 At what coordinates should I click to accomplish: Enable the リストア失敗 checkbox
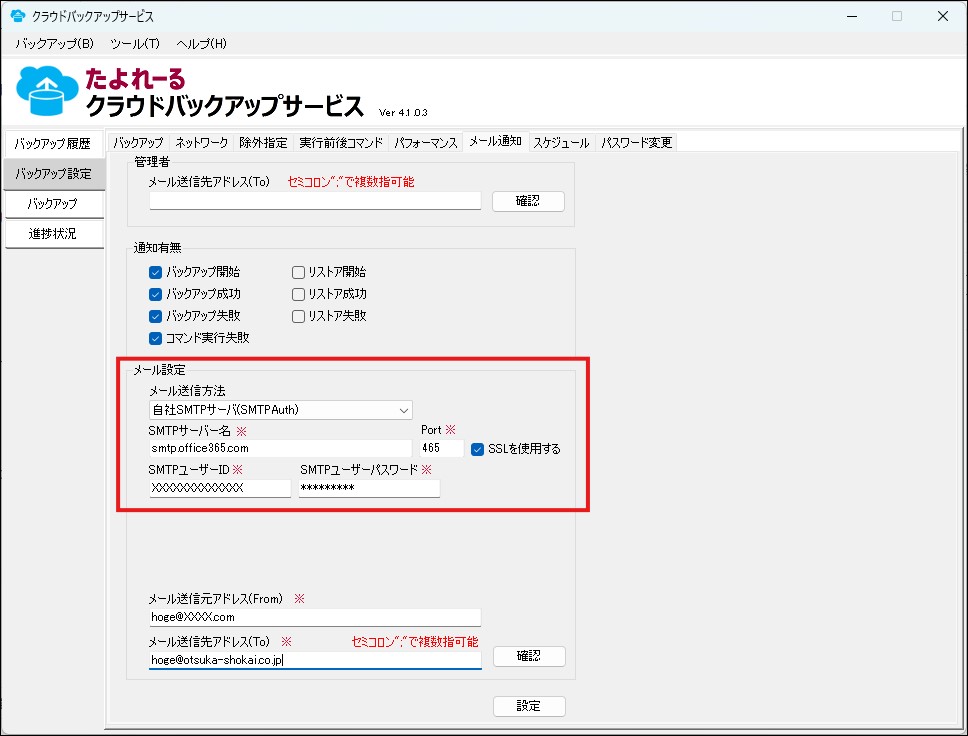(298, 316)
